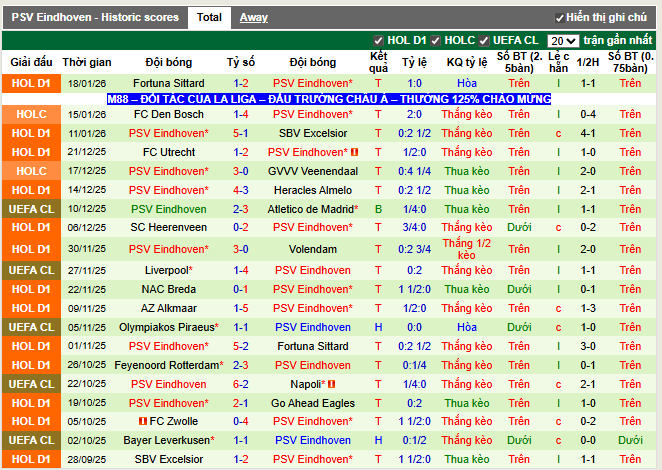Click blue PSV Eindhoven in Bayer Leverkusen row
The width and height of the screenshot is (662, 470).
click(x=313, y=440)
